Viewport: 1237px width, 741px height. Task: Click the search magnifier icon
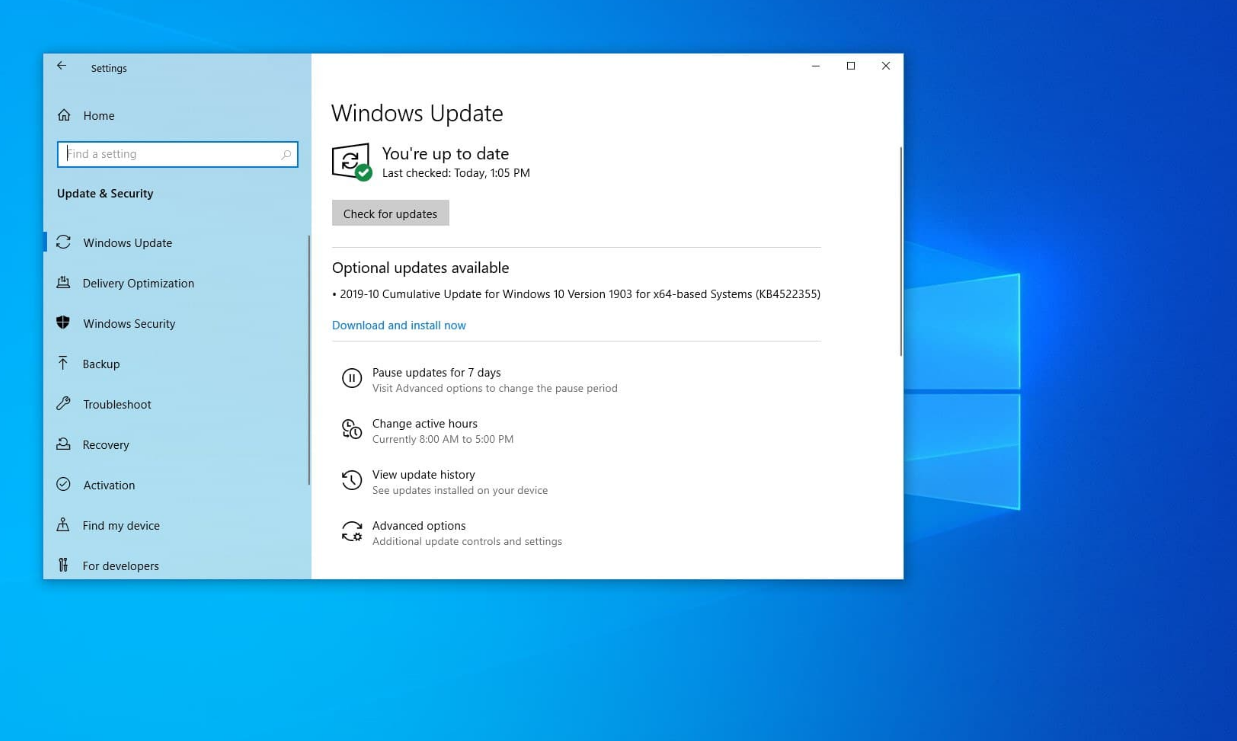coord(286,154)
